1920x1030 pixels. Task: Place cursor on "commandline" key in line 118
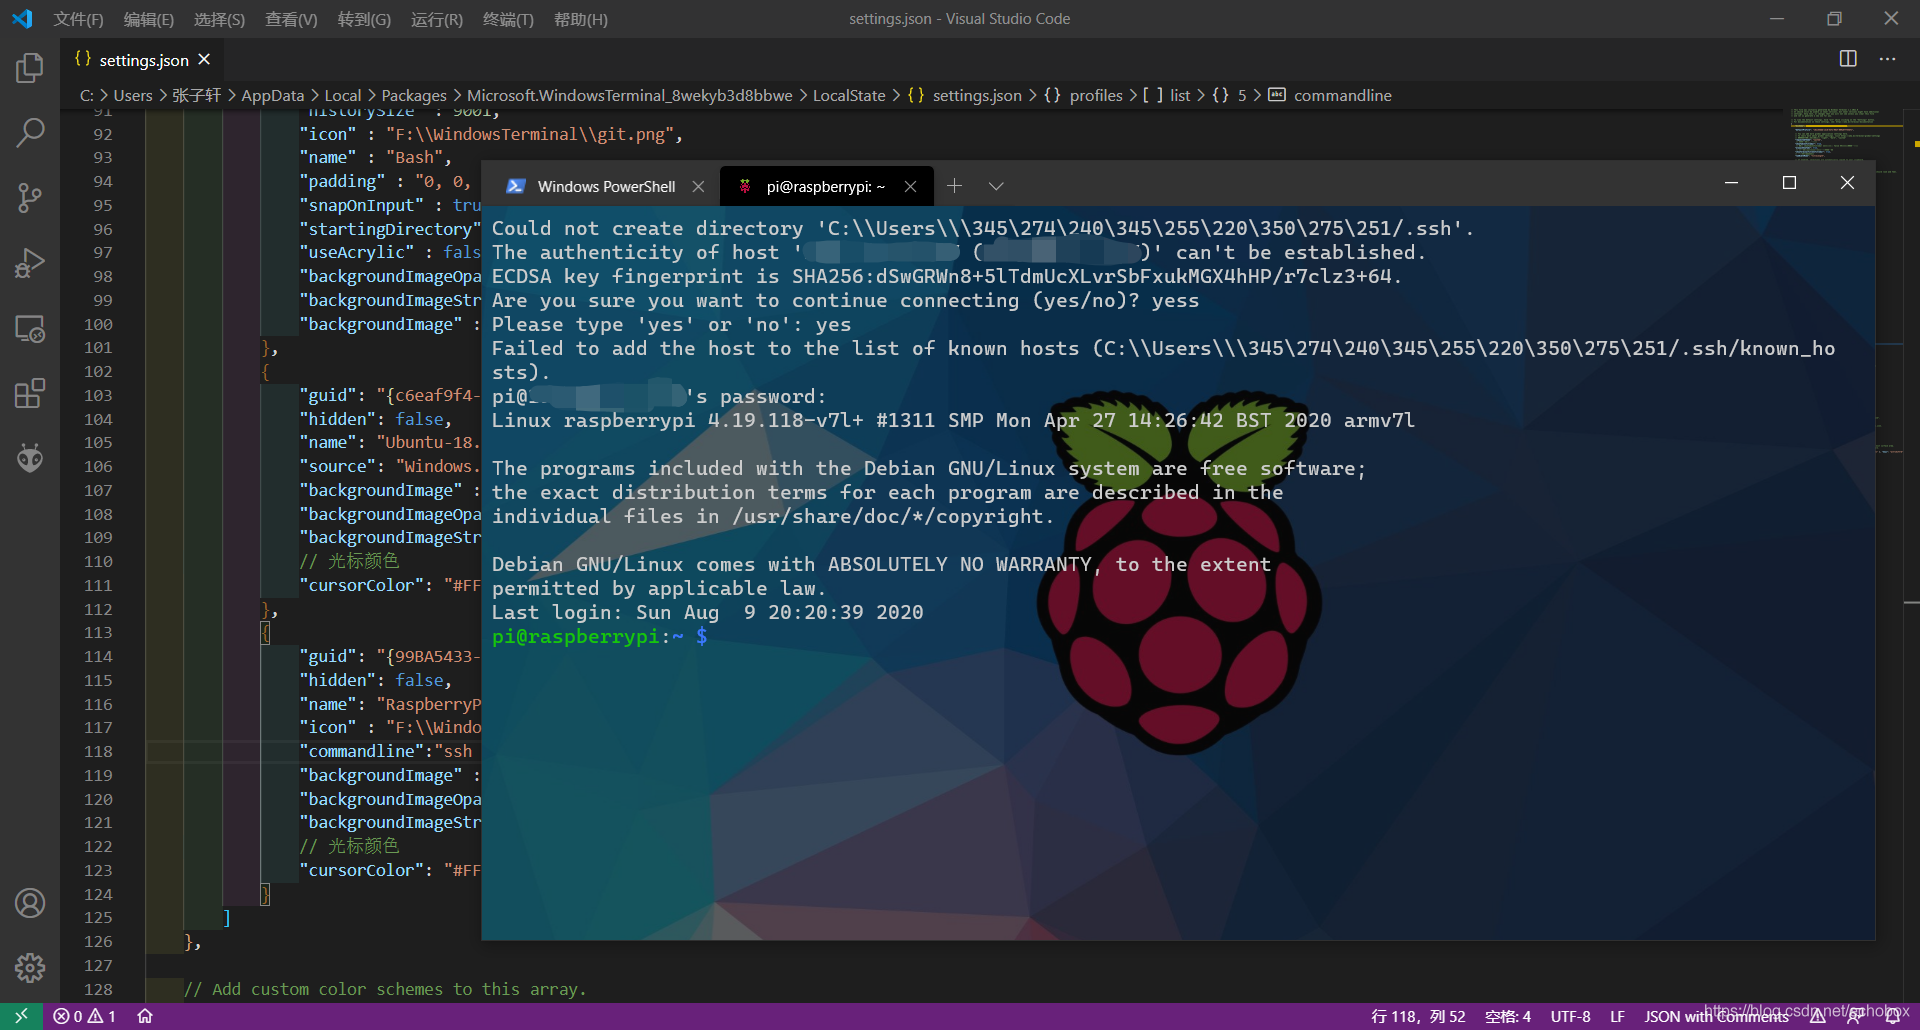point(361,751)
